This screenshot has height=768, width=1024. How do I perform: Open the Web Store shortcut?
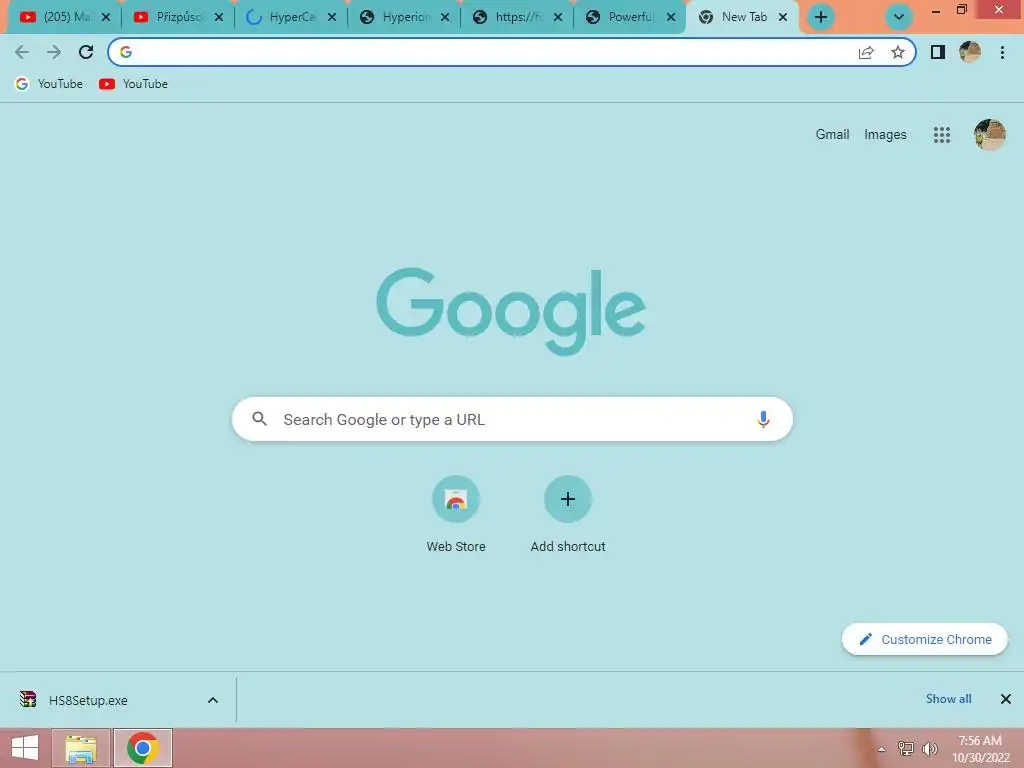click(x=456, y=515)
